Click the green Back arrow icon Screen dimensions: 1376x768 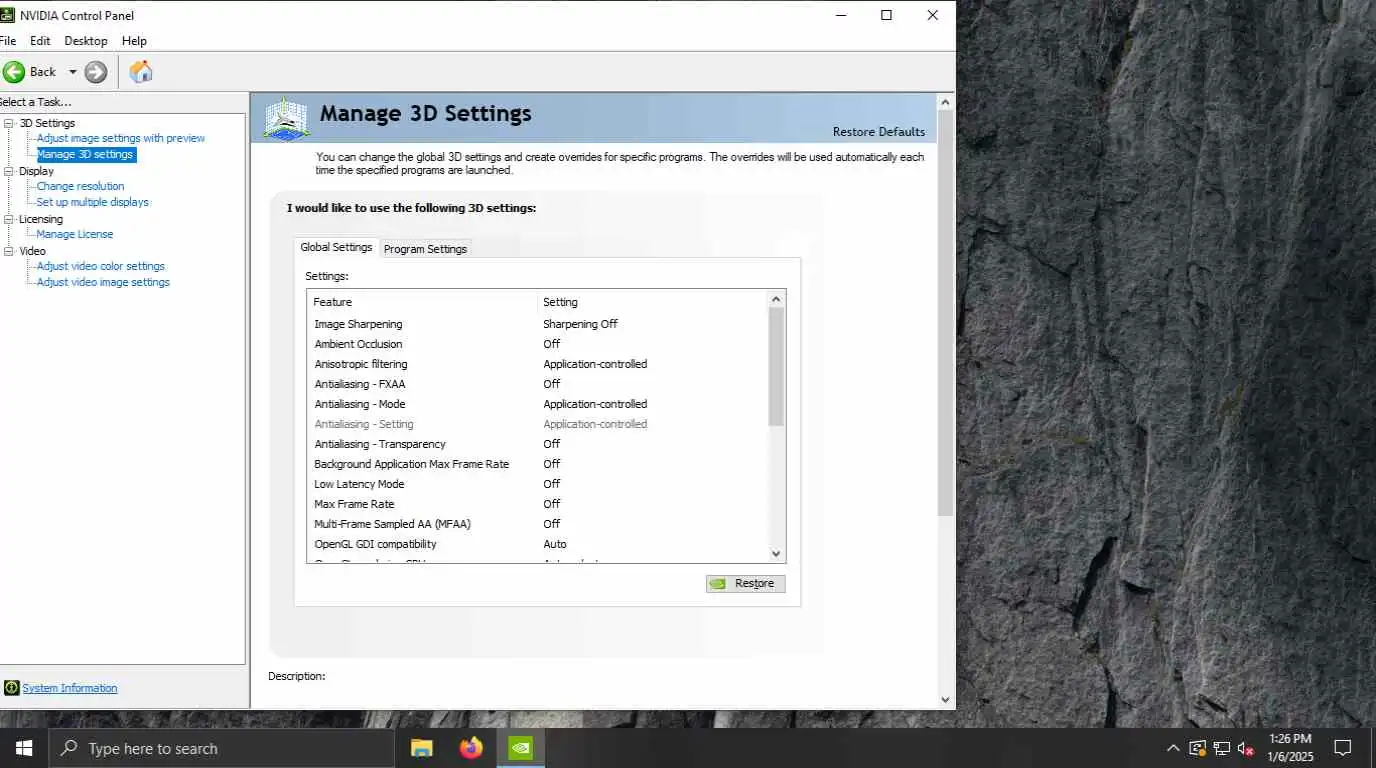point(14,71)
